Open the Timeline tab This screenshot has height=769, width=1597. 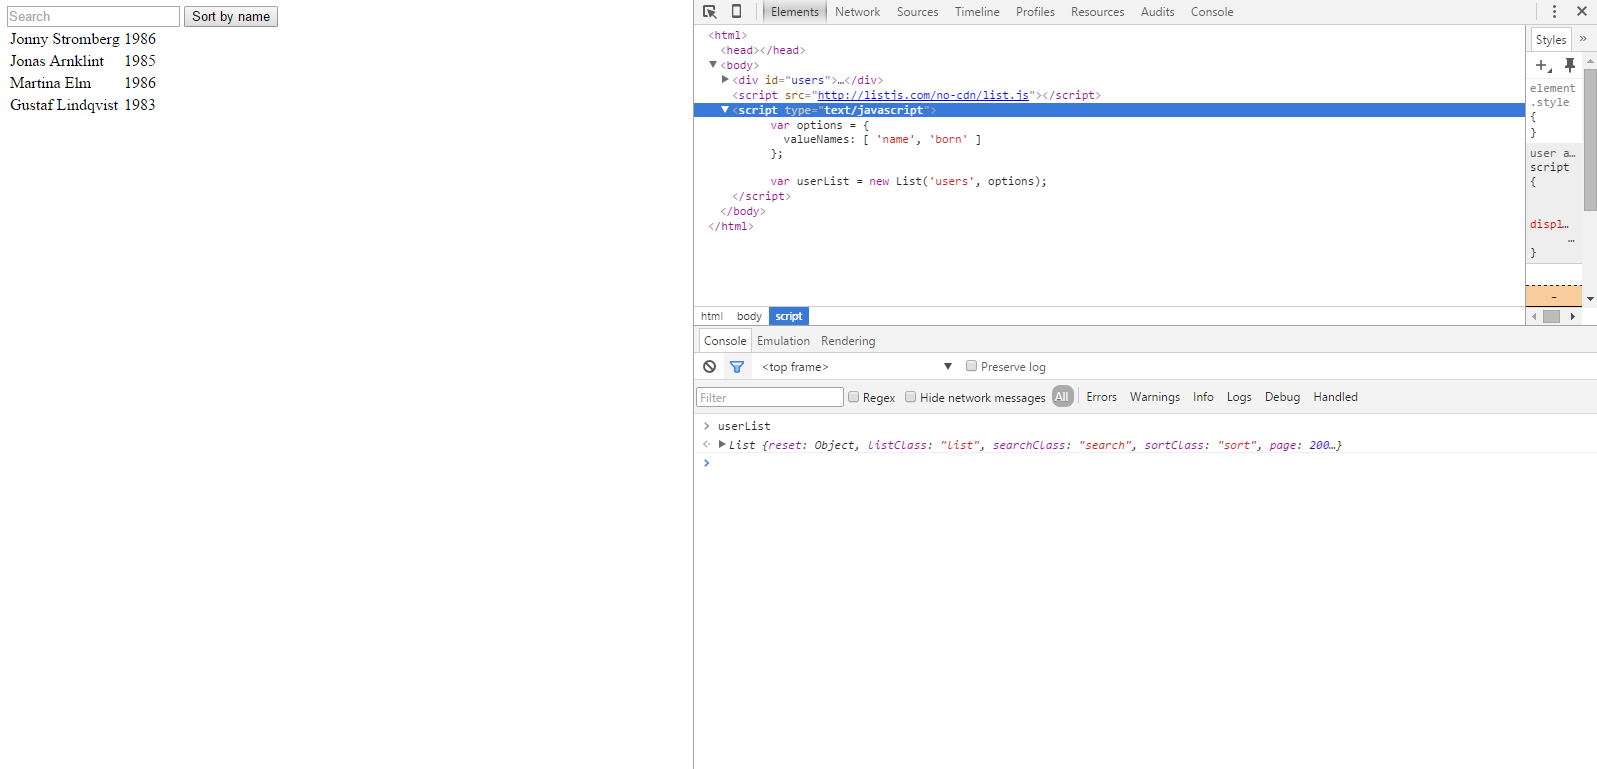[977, 12]
